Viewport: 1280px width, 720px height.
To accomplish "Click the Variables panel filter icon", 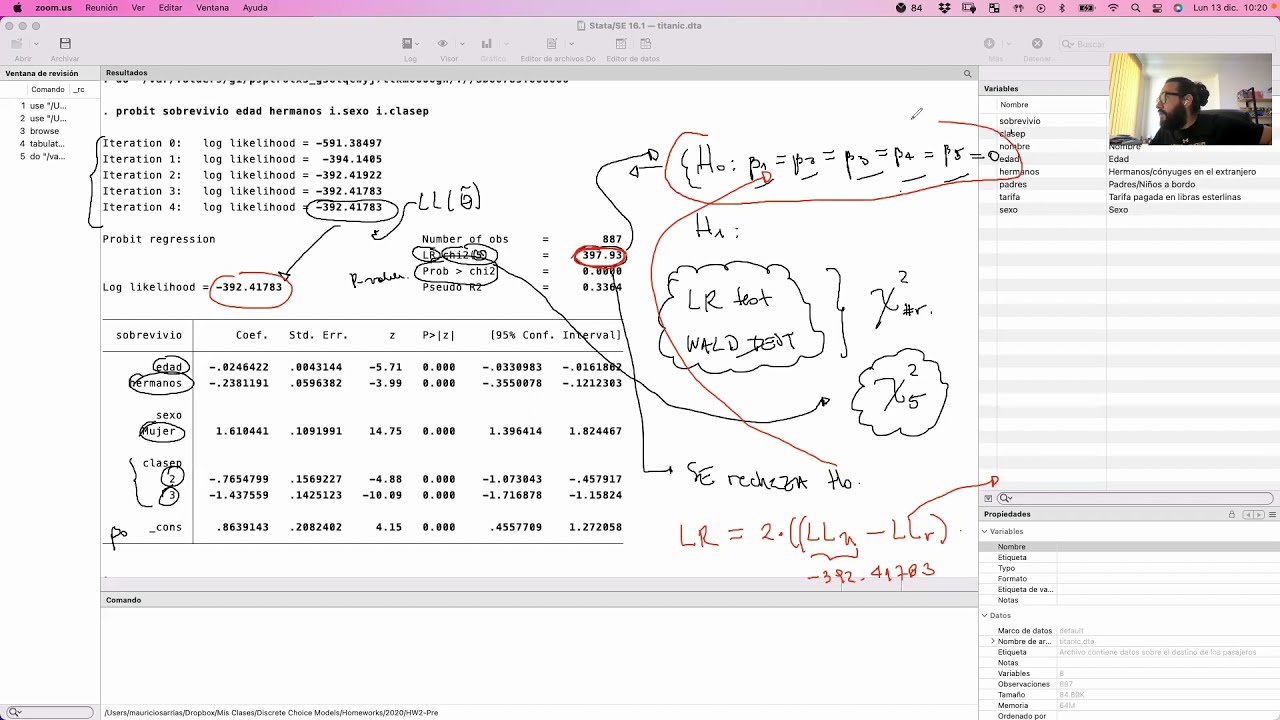I will coord(988,498).
